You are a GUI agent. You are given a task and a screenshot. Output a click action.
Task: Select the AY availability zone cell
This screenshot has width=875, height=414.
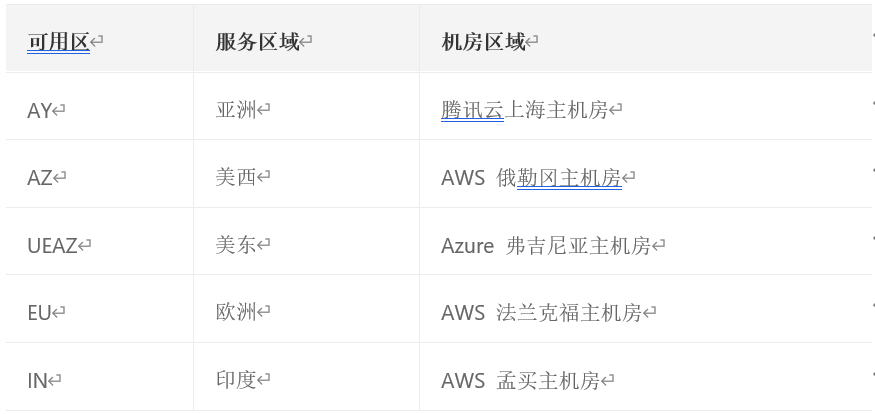pyautogui.click(x=40, y=111)
